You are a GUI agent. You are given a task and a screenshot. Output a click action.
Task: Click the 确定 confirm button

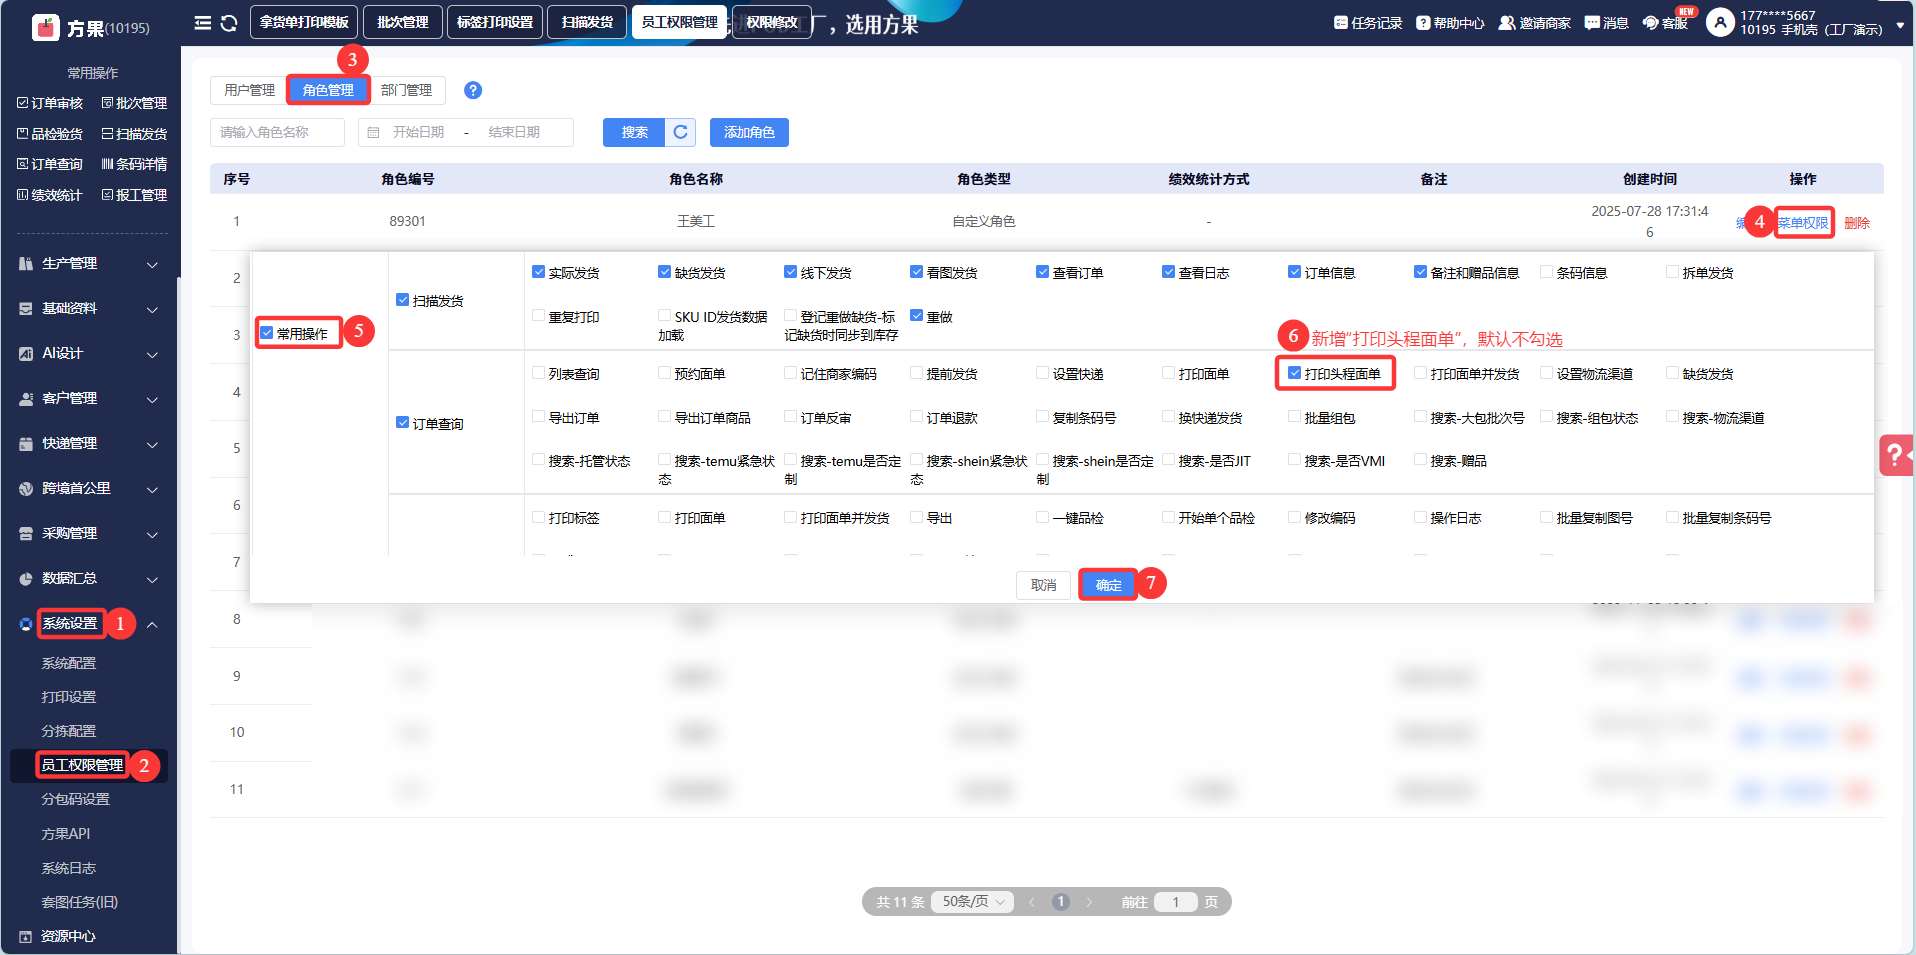1108,585
